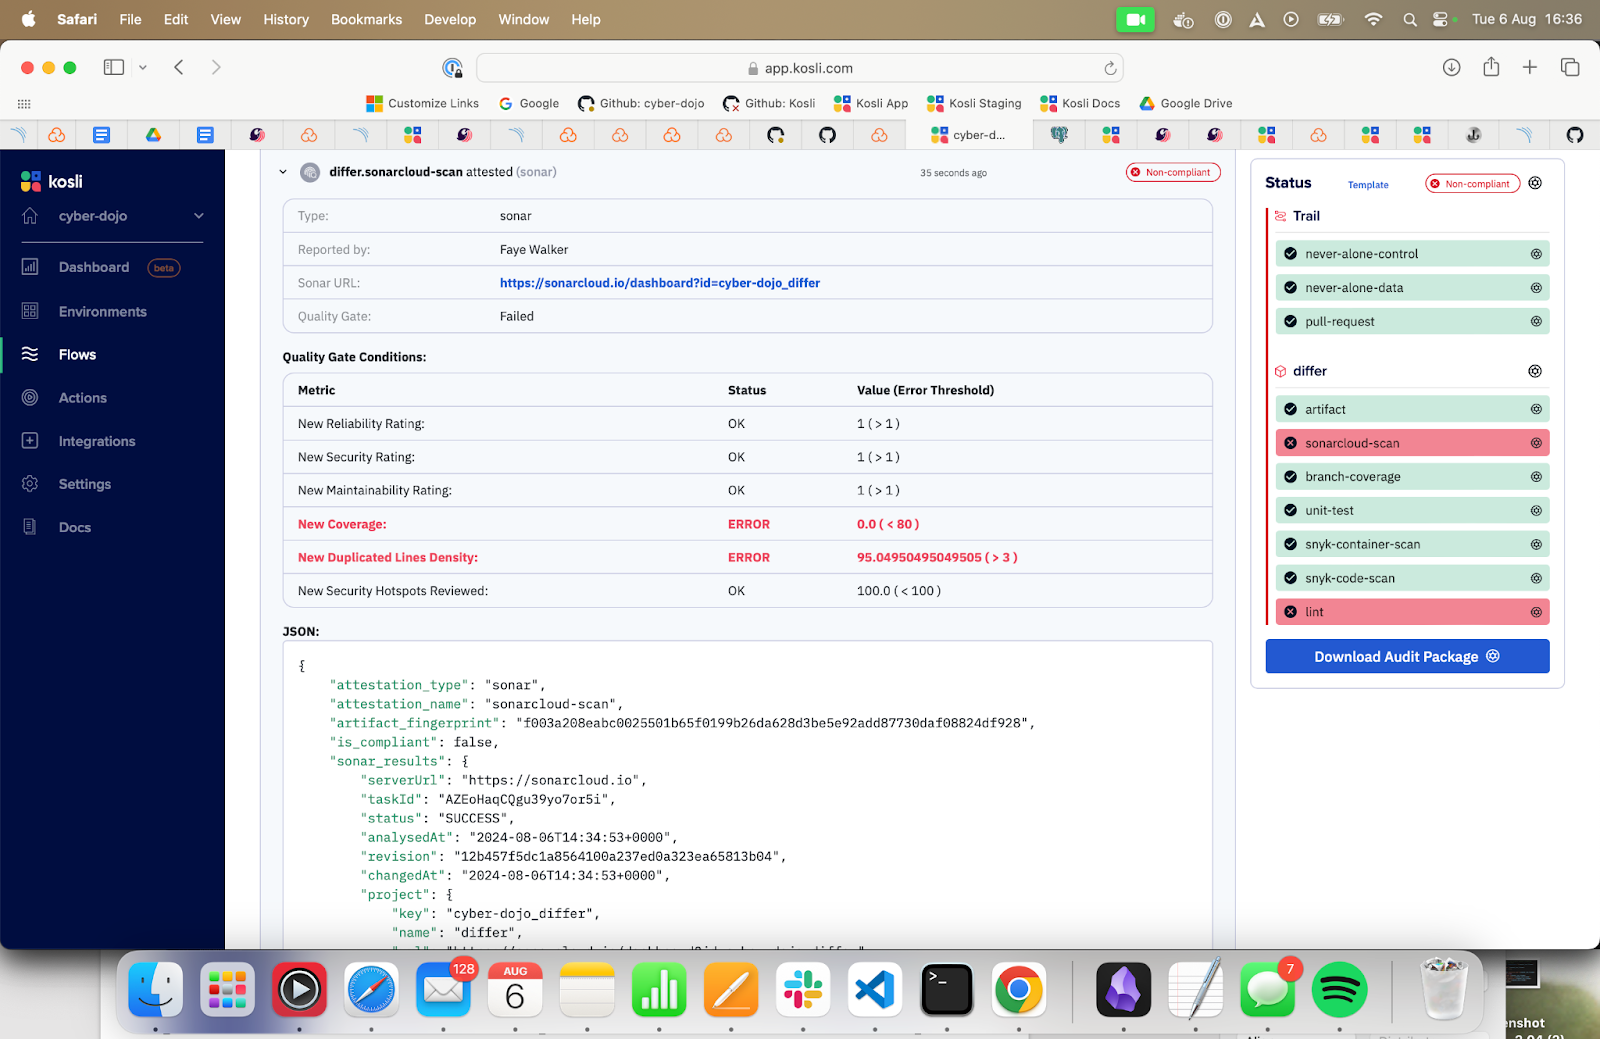Open Control Center in menu bar
This screenshot has width=1600, height=1039.
[x=1440, y=19]
